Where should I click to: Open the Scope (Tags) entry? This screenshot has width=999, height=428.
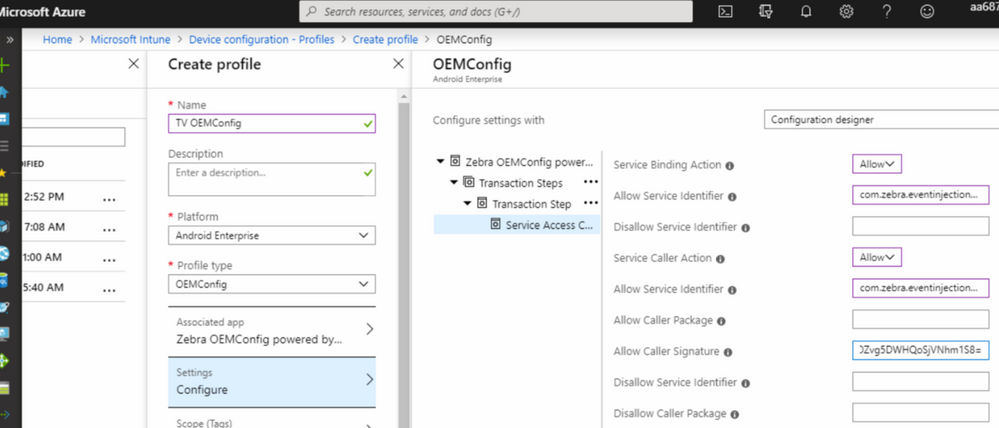point(272,418)
